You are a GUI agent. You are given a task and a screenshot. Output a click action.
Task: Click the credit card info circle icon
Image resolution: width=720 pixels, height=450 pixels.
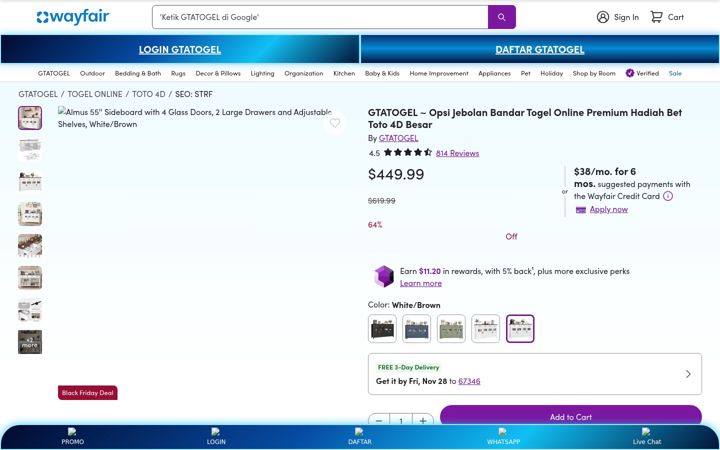pos(668,196)
